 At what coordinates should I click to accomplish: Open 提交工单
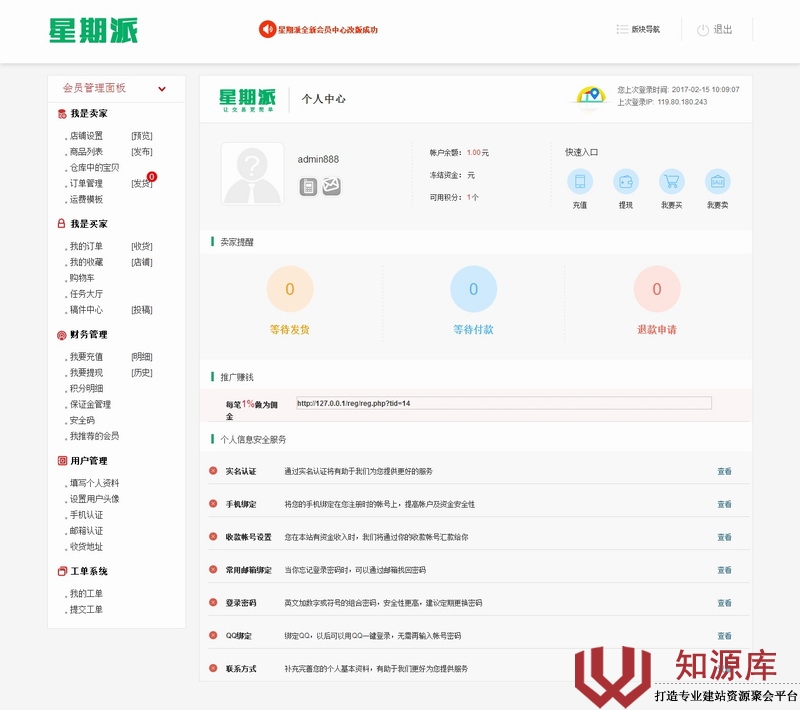pyautogui.click(x=86, y=610)
